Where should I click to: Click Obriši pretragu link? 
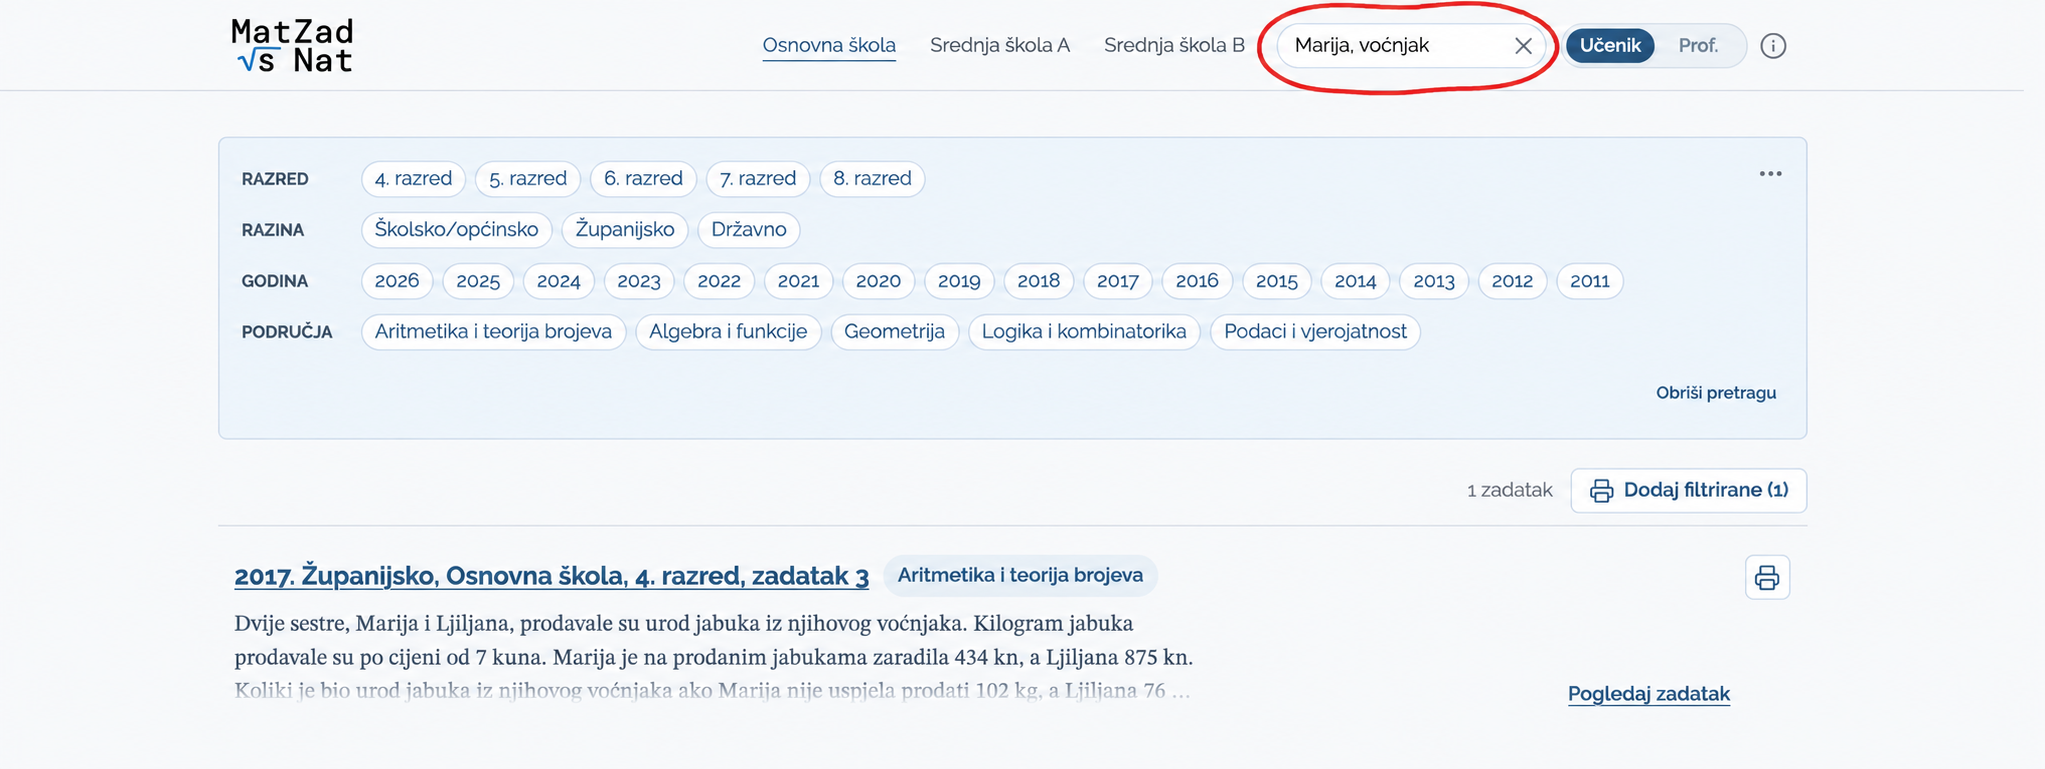(x=1716, y=393)
